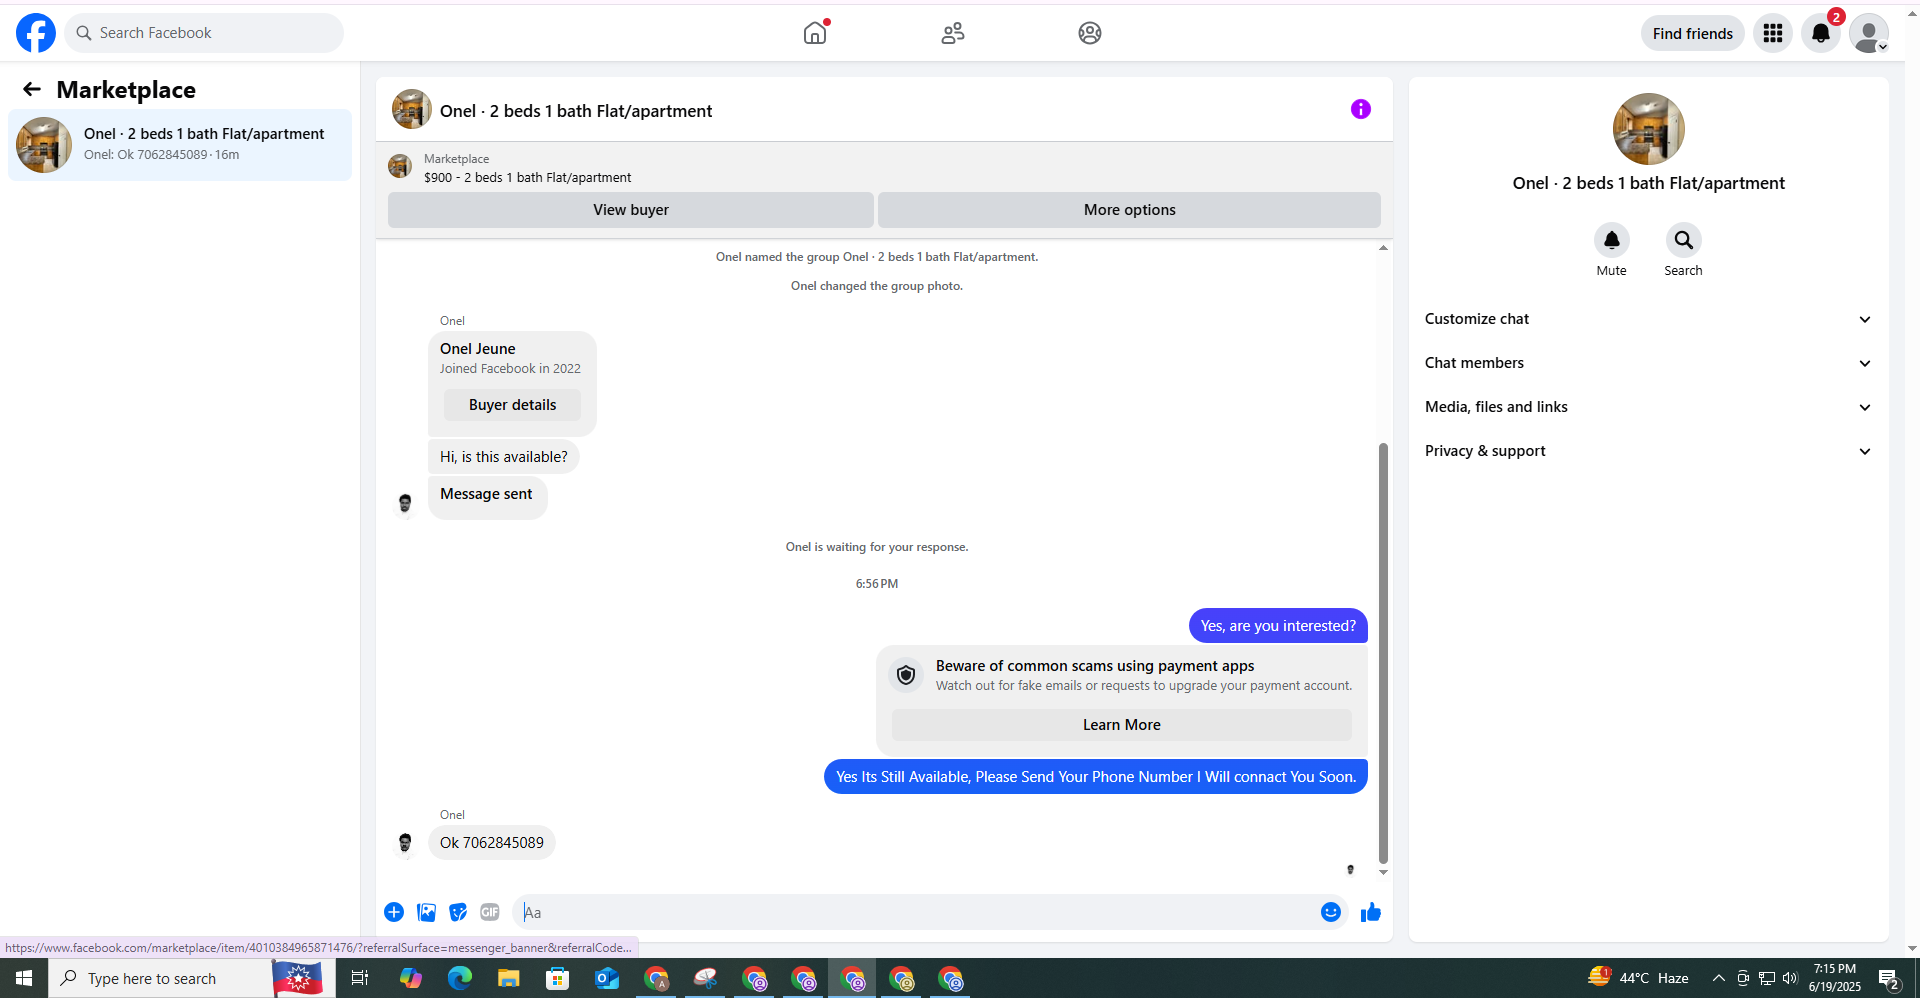Open the network status tray icon
Screen dimensions: 1920x998
coord(1767,978)
